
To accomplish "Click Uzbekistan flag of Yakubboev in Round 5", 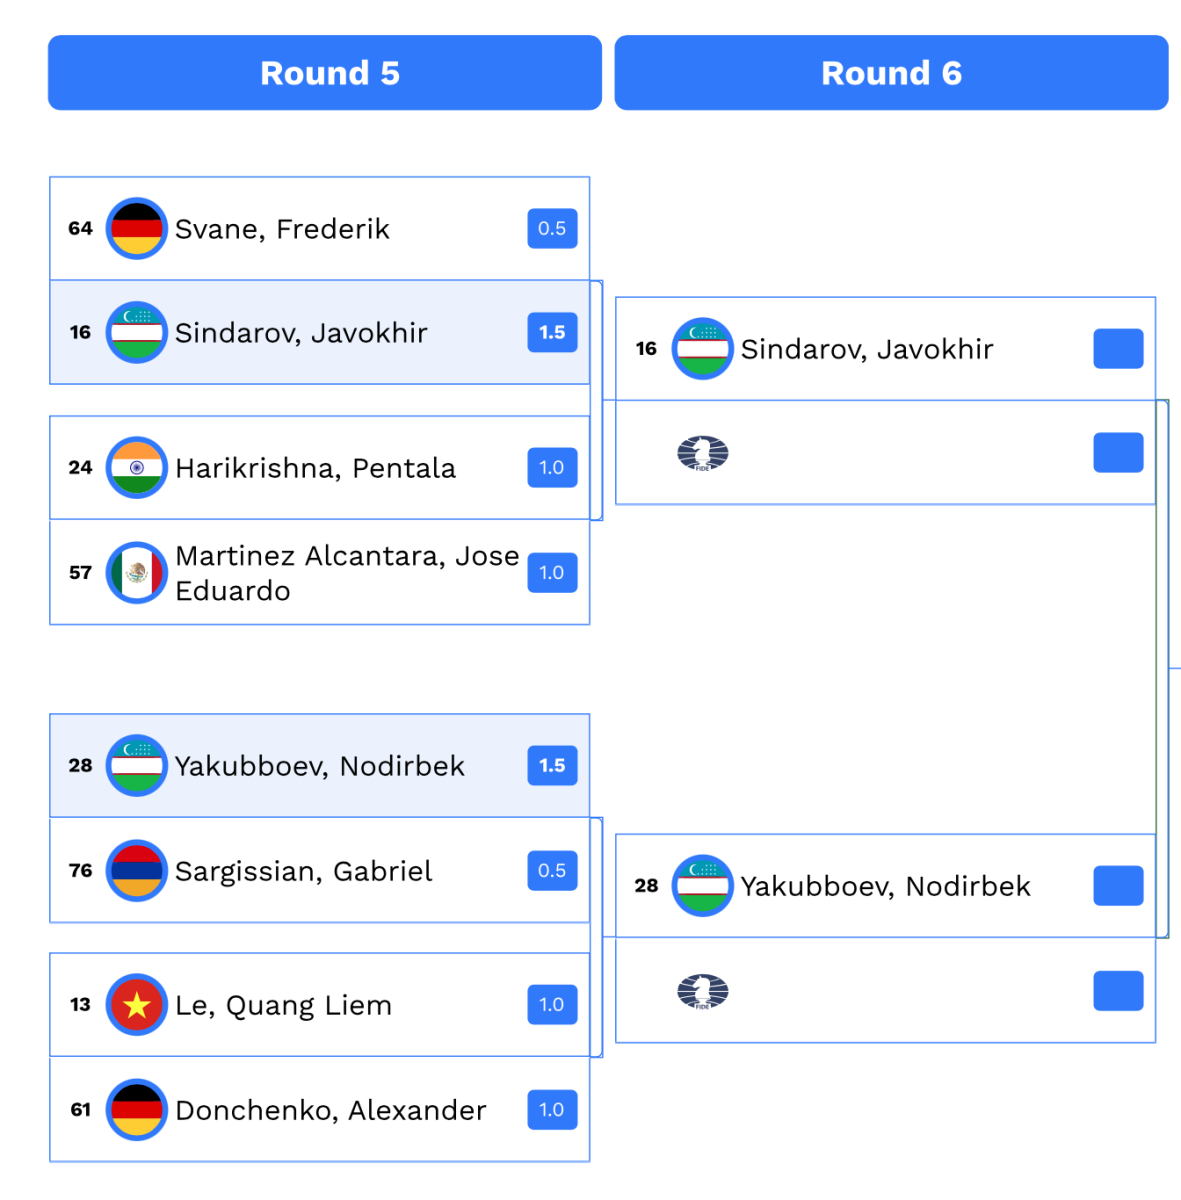I will [x=136, y=766].
